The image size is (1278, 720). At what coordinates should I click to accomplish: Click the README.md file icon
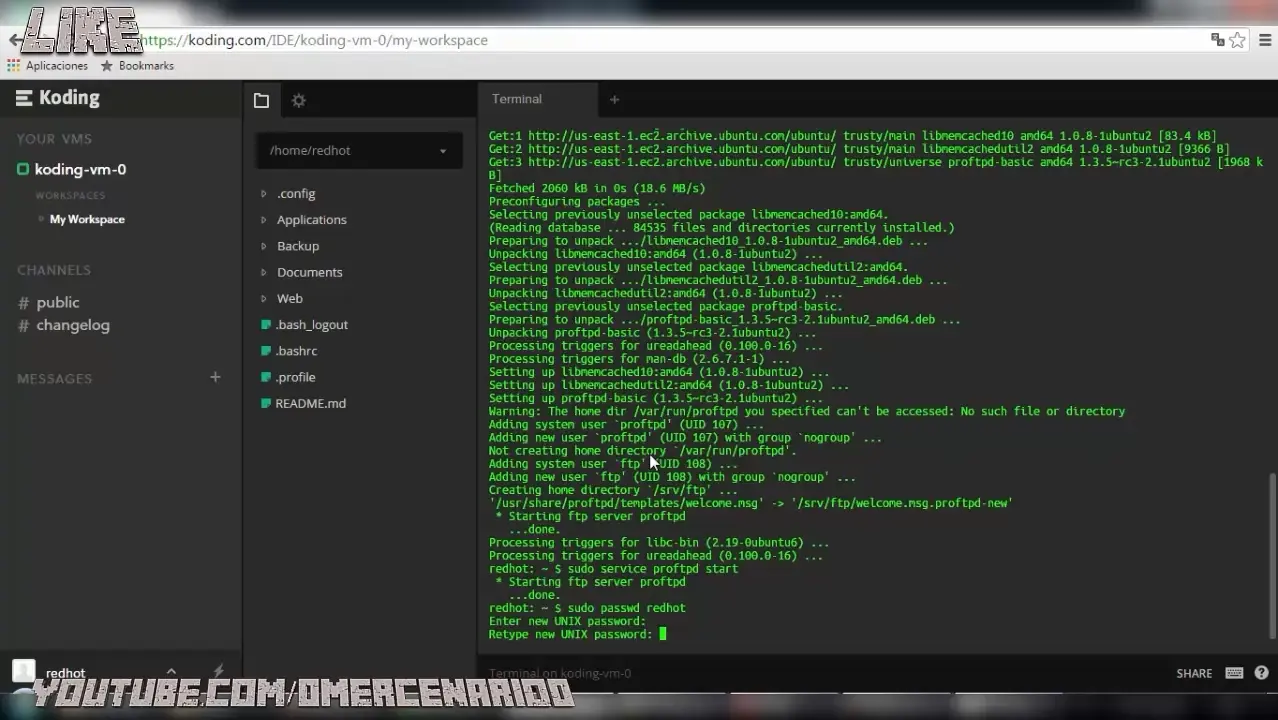(x=266, y=403)
